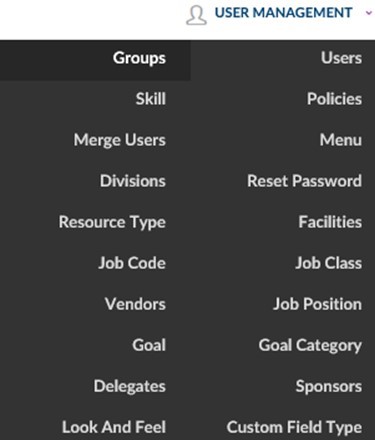Go to Policies

334,99
